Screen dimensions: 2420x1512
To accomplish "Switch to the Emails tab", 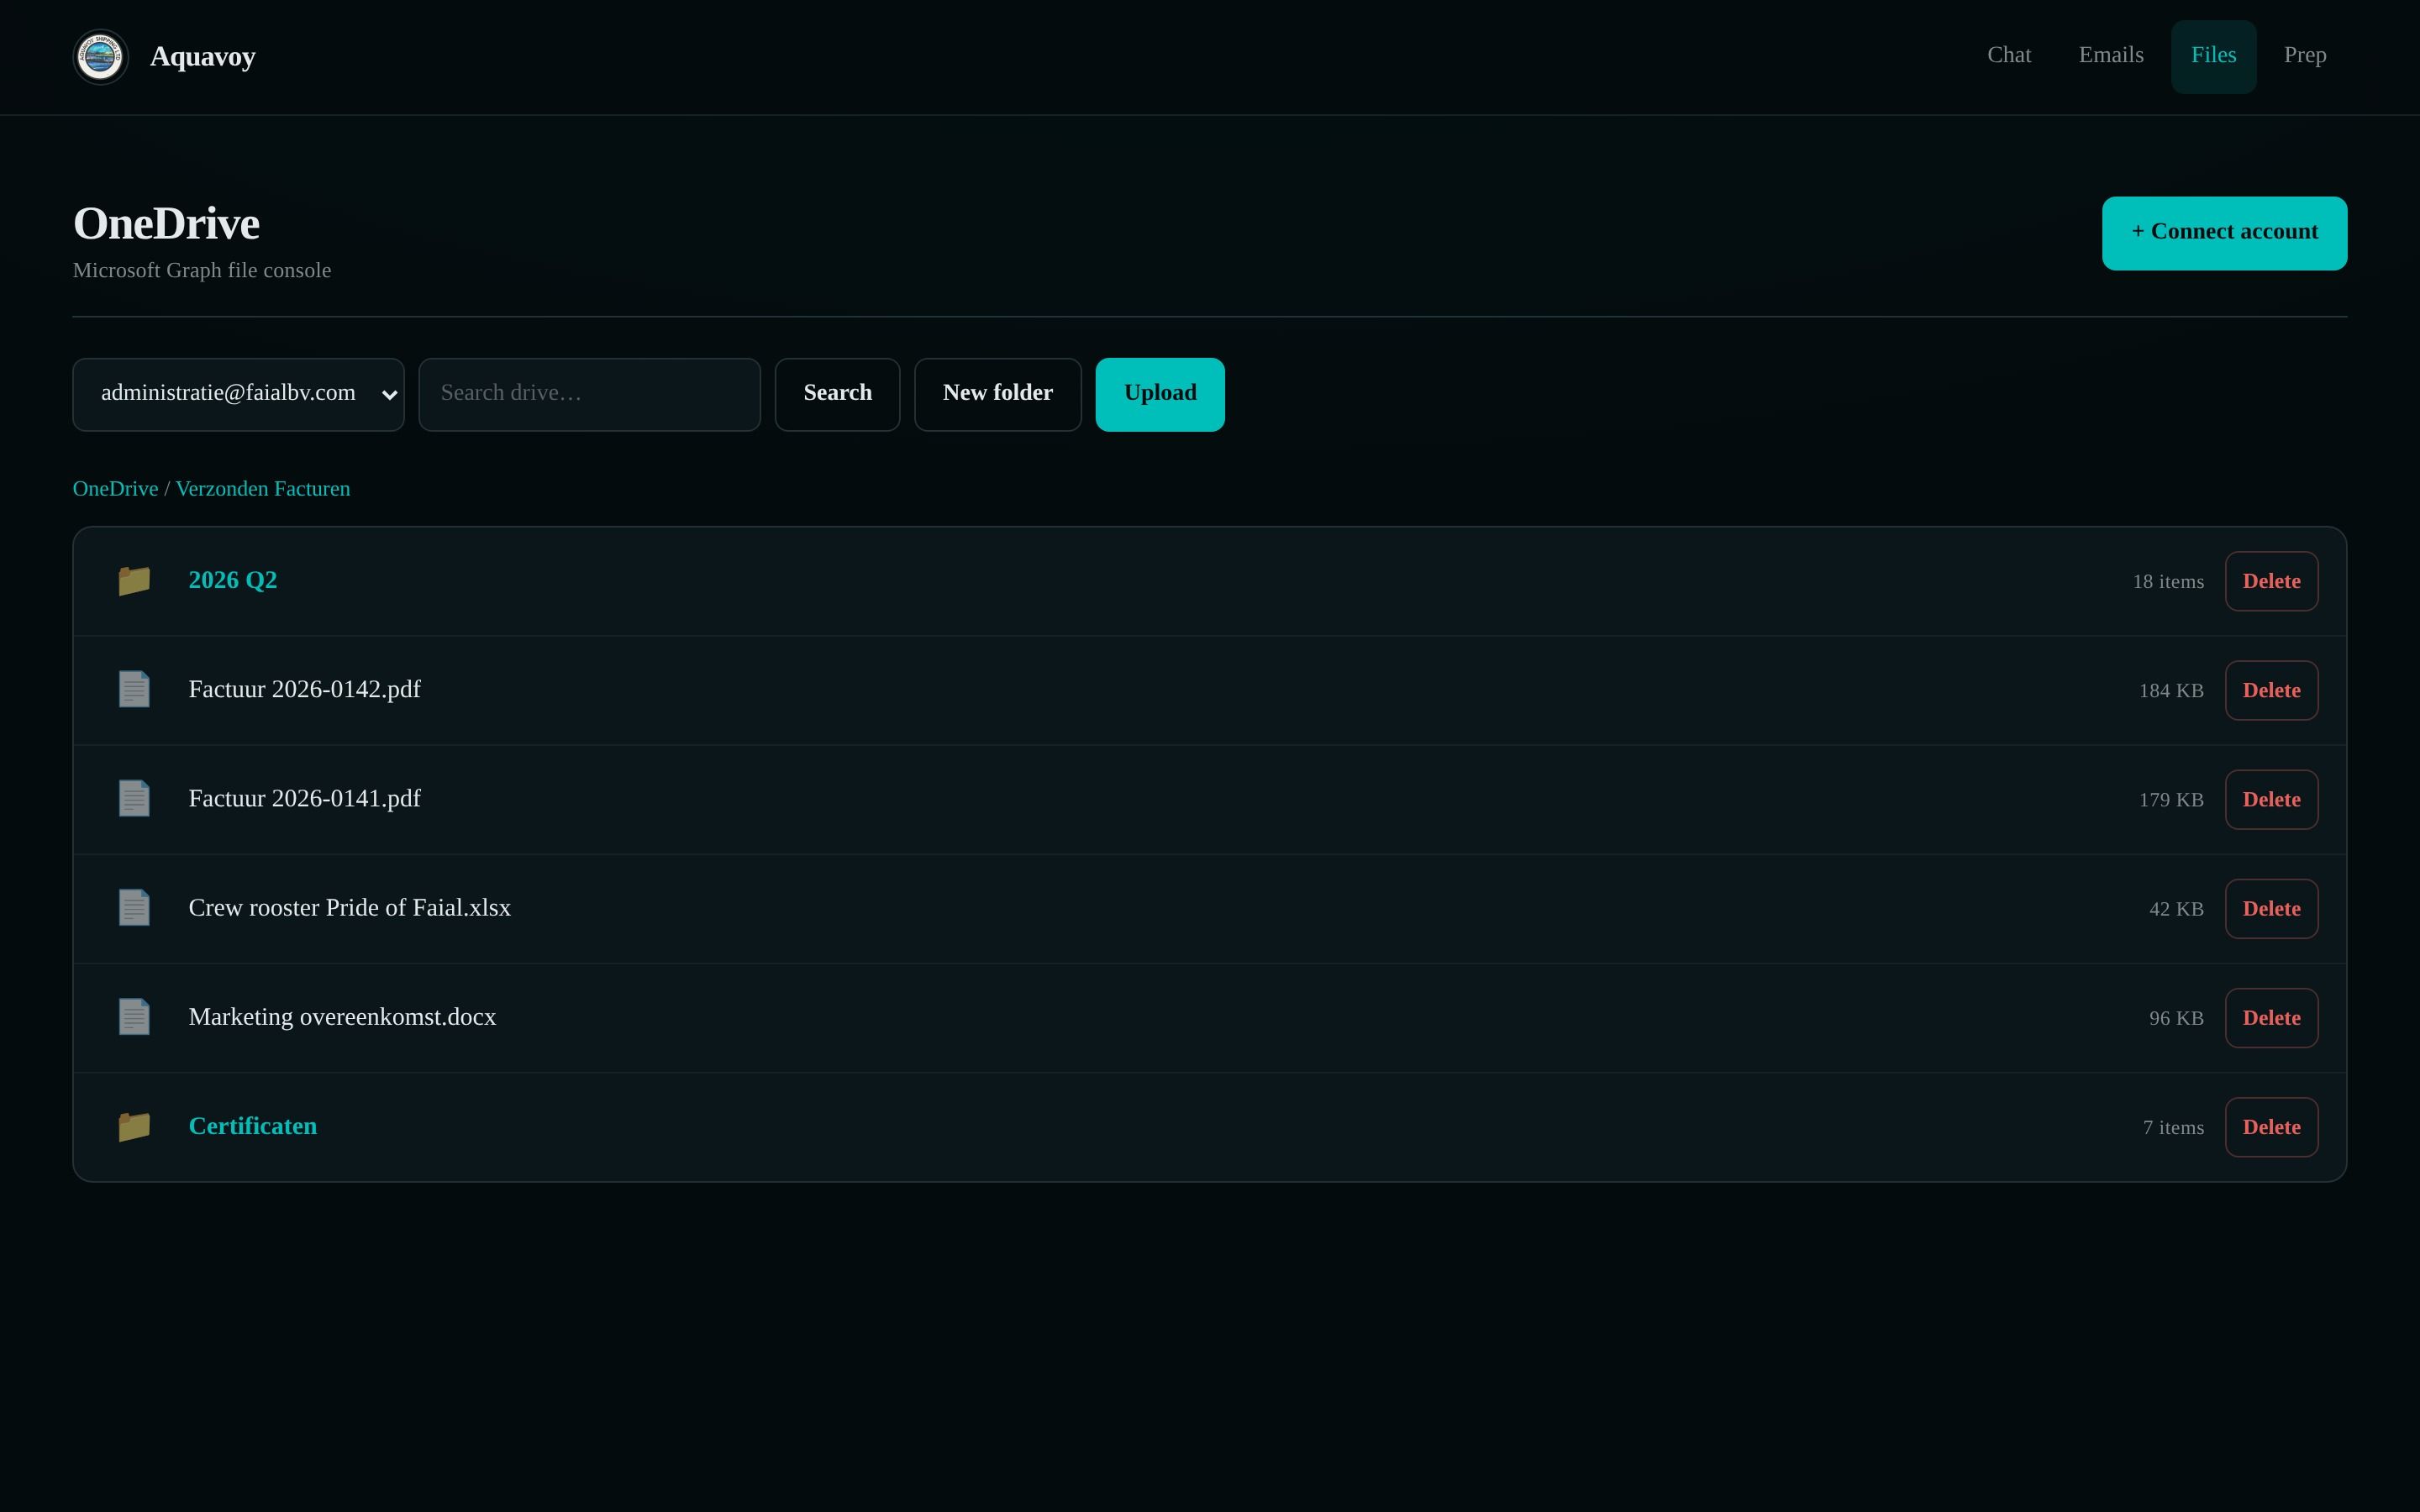I will click(2111, 56).
